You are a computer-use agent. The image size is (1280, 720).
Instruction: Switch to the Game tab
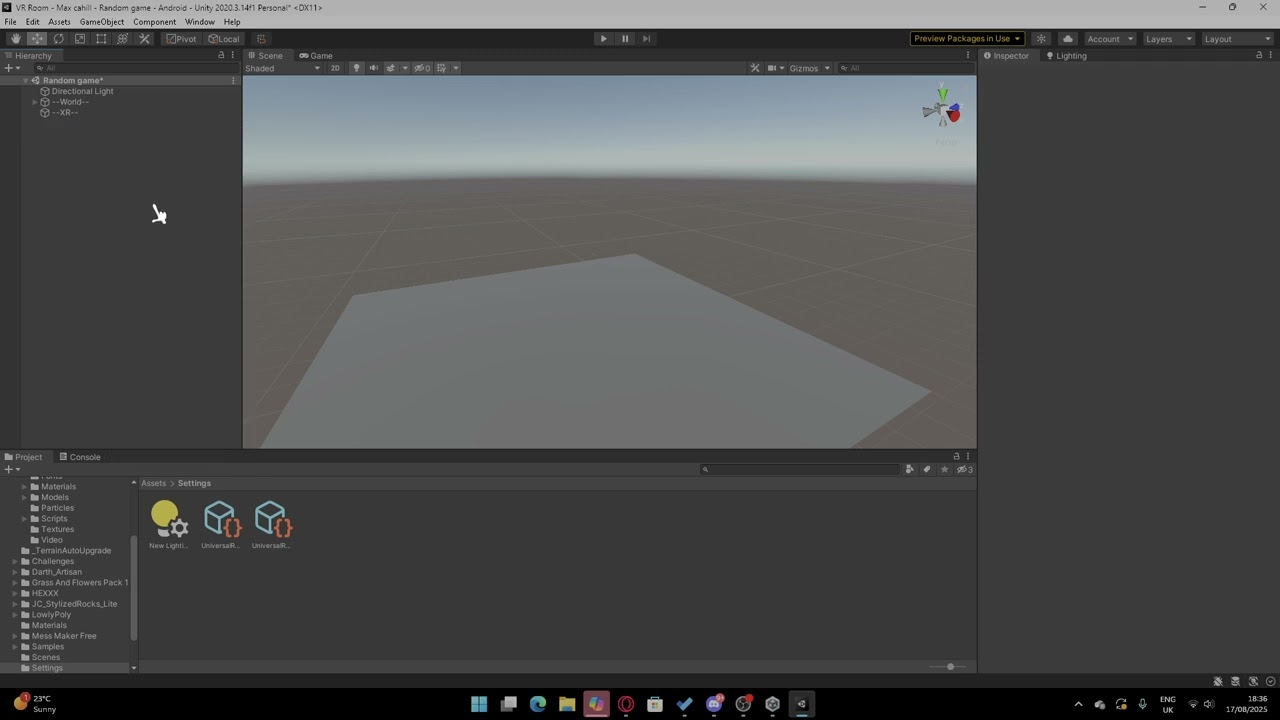[x=316, y=55]
